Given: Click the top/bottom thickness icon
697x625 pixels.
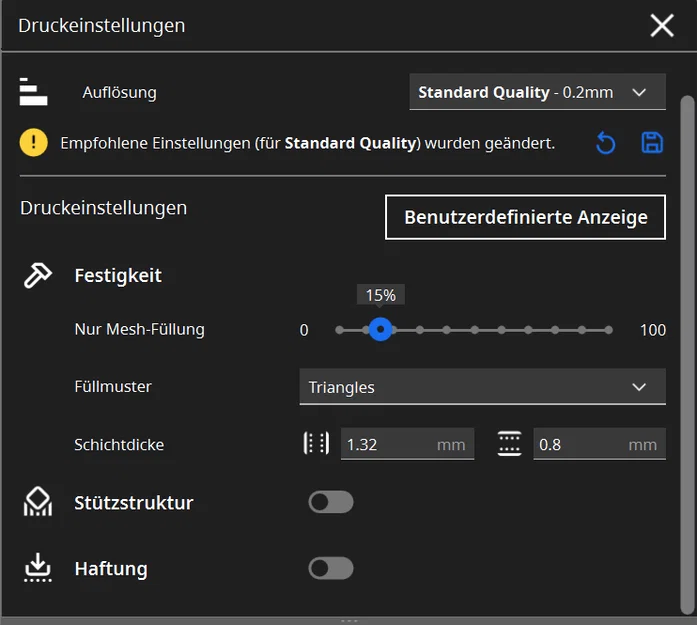Looking at the screenshot, I should [510, 444].
